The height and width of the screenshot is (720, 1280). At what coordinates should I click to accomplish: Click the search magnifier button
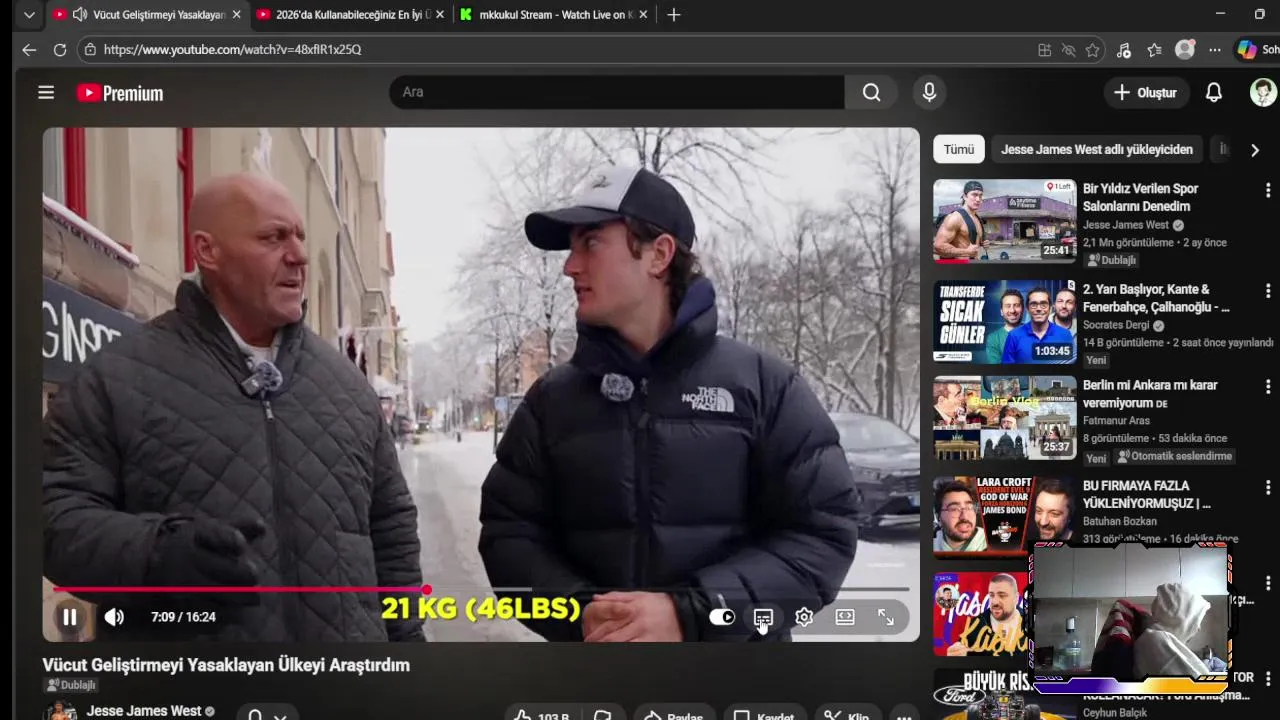point(872,92)
